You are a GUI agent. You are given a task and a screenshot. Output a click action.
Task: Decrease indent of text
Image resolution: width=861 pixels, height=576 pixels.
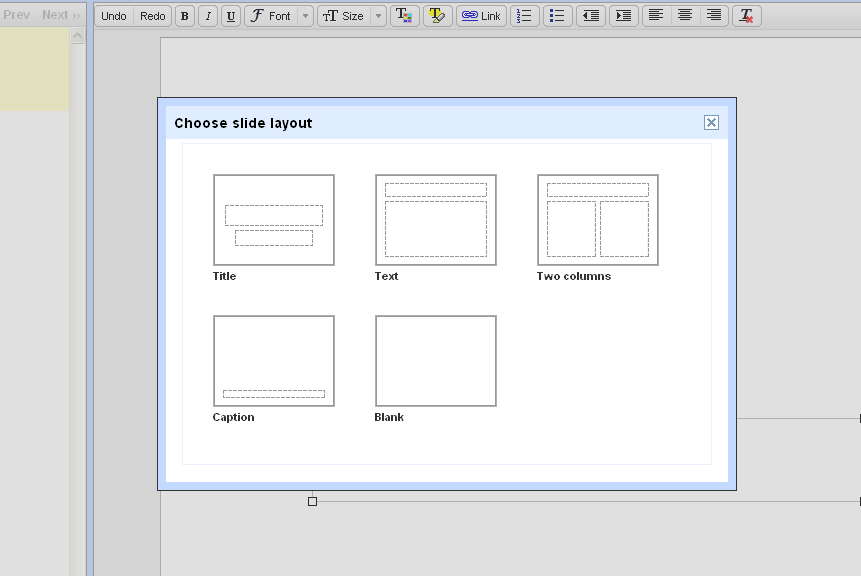[x=591, y=16]
